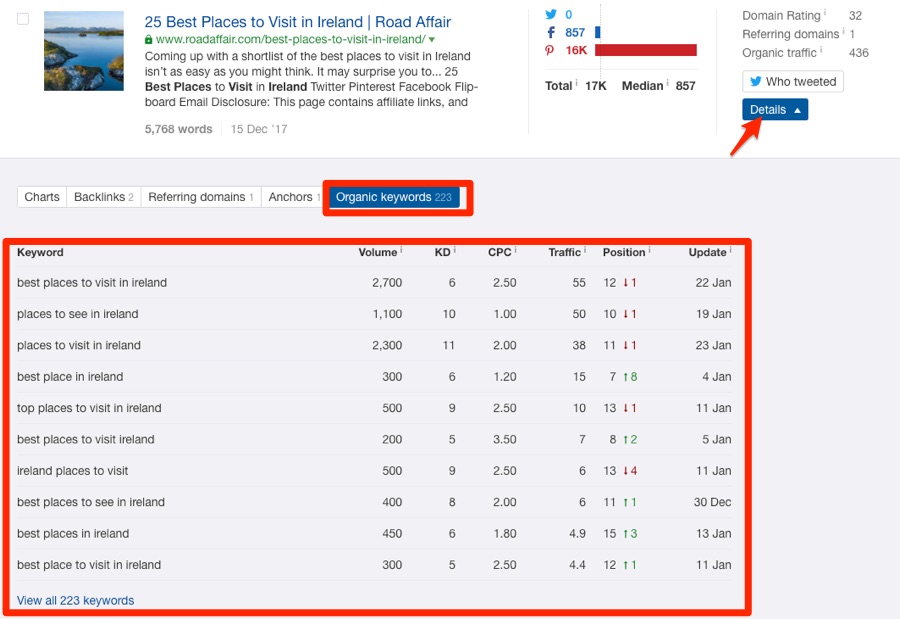The width and height of the screenshot is (900, 619).
Task: Tick the checkbox beside the Road Affair result
Action: 23,19
